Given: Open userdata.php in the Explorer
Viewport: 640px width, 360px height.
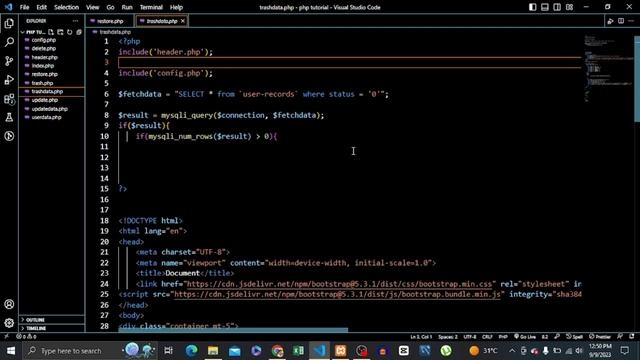Looking at the screenshot, I should pos(52,117).
